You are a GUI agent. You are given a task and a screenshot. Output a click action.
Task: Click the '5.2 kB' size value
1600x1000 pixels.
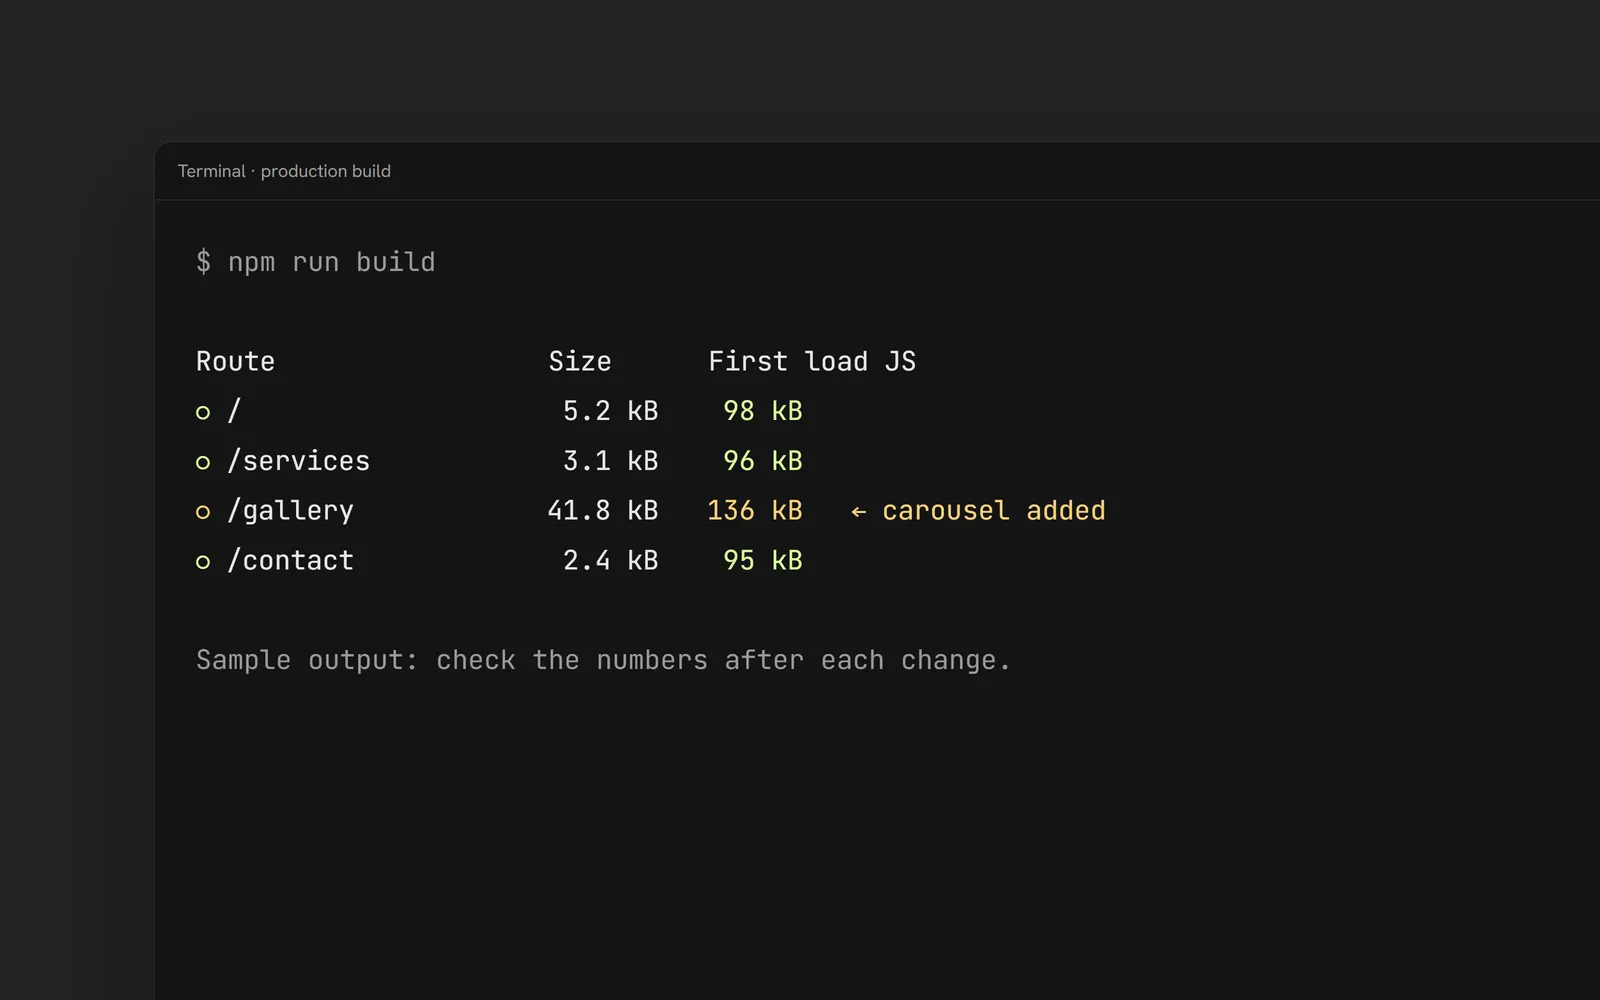[611, 411]
